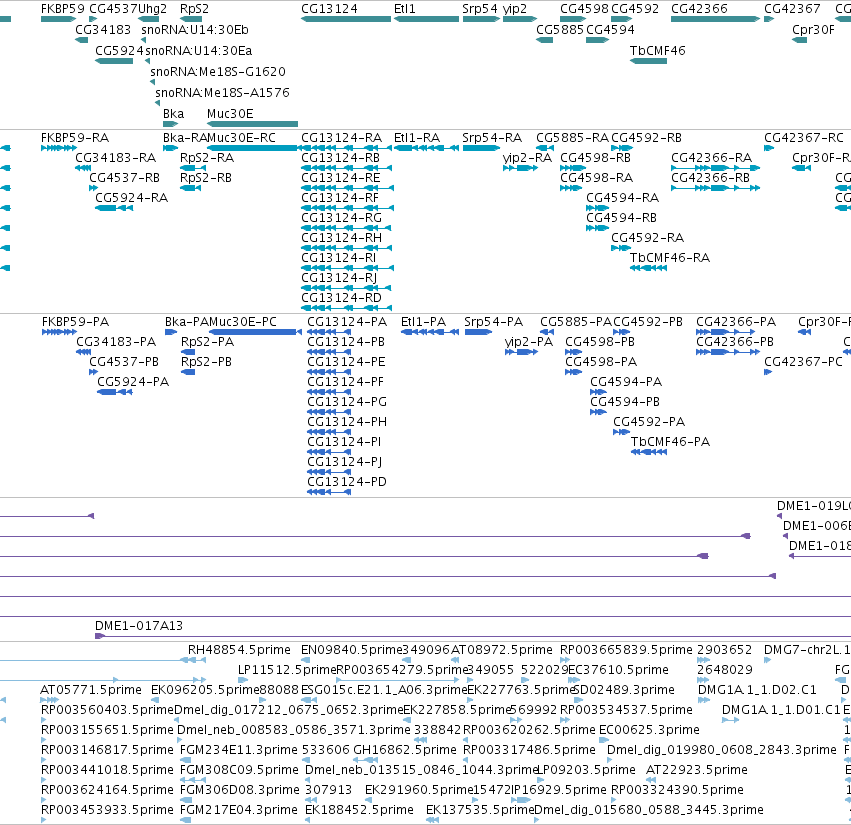
Task: Click transcript CG13124-RD
Action: tap(341, 297)
